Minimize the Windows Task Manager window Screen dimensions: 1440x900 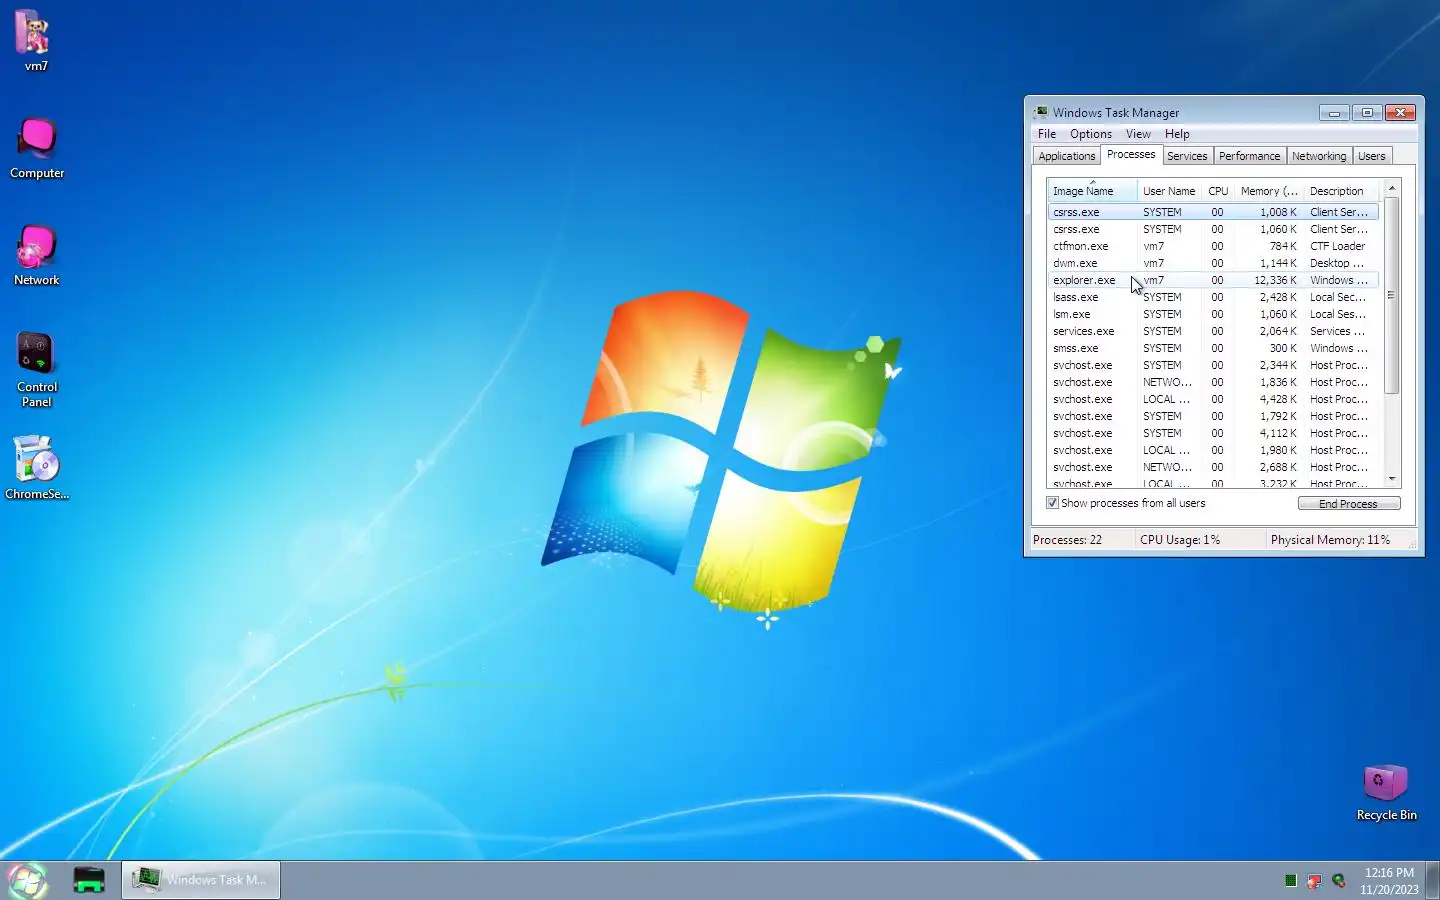point(1334,113)
